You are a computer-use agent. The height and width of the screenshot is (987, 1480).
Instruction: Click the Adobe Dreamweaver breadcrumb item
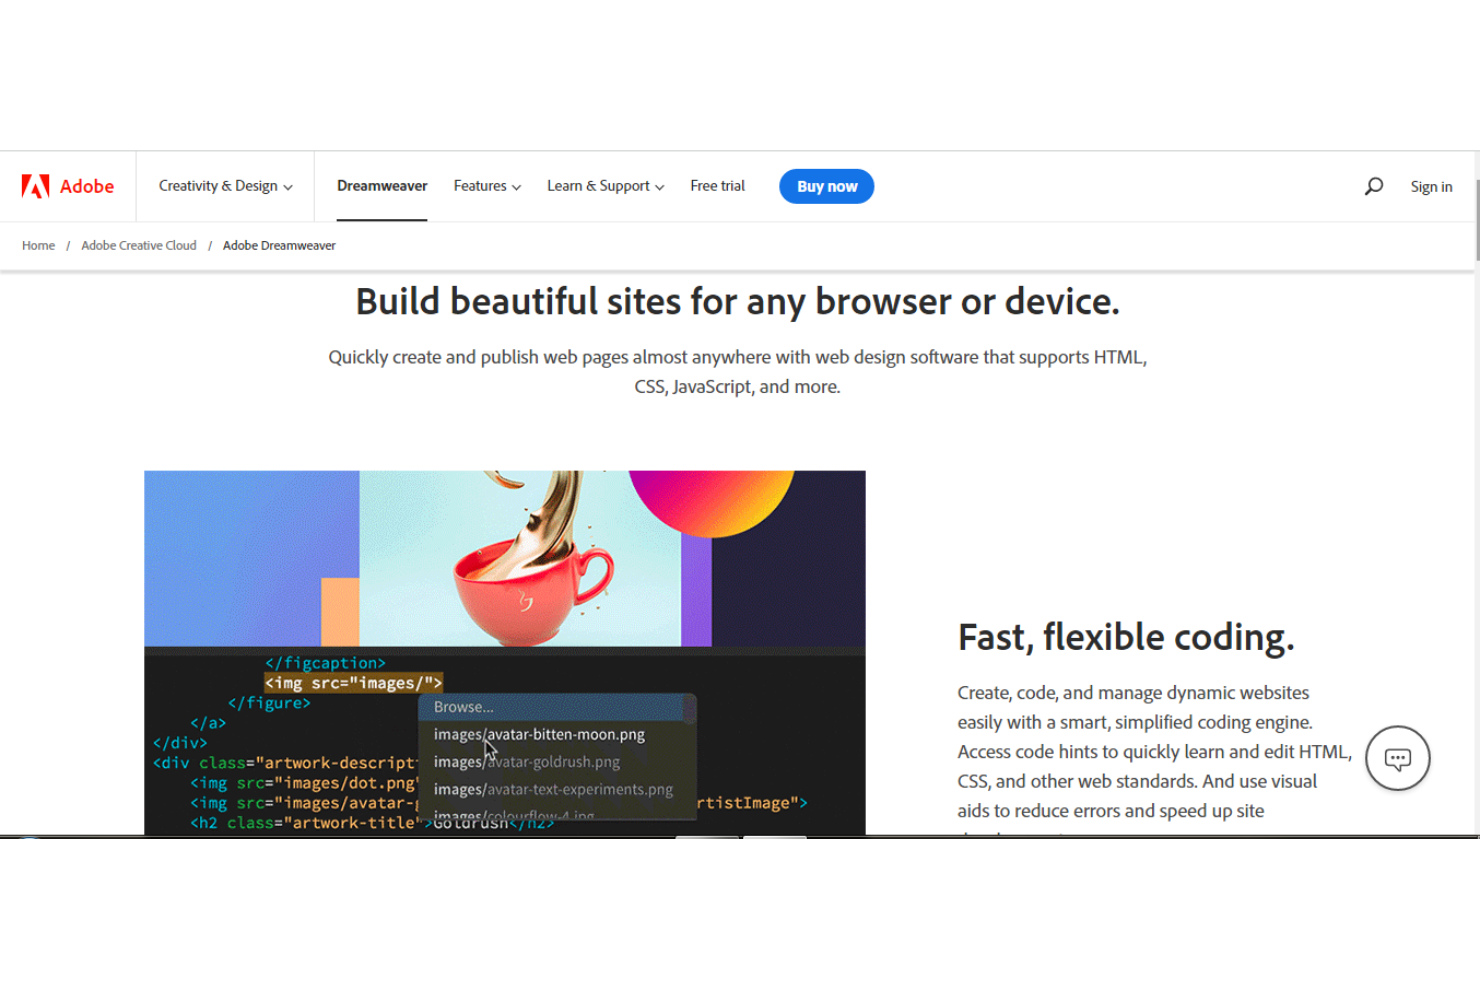(279, 246)
